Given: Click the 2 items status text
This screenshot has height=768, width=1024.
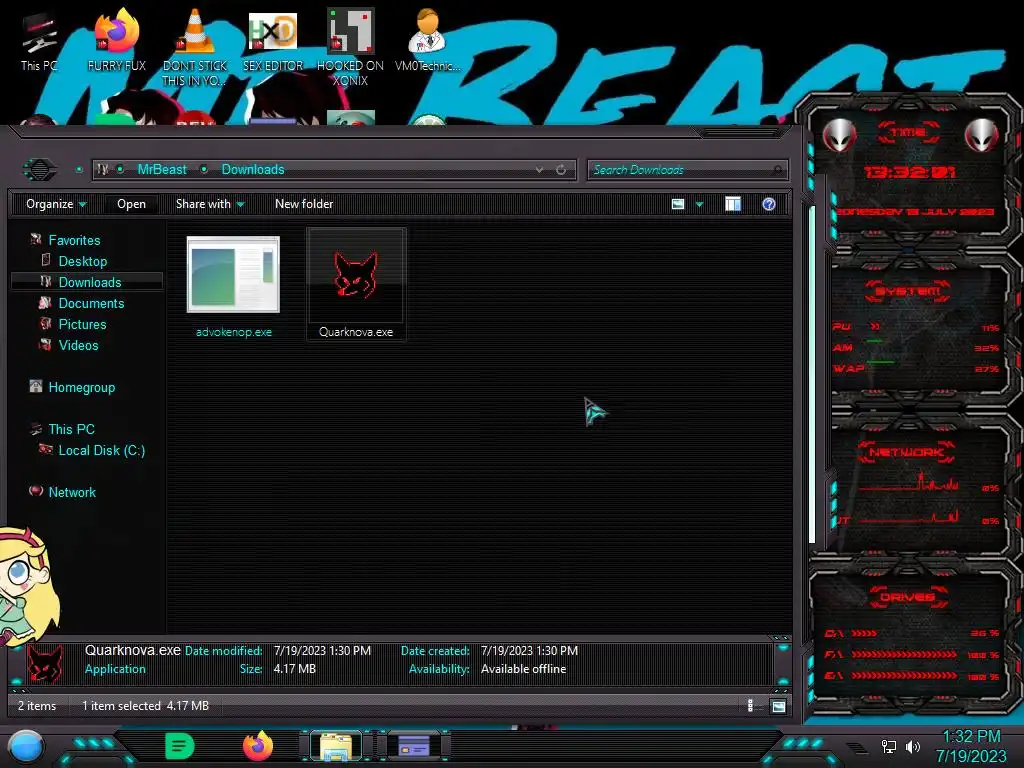Looking at the screenshot, I should click(x=37, y=705).
